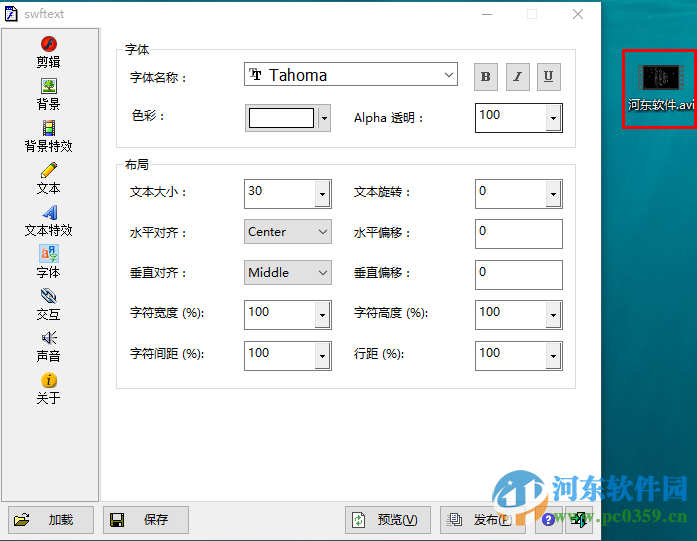The height and width of the screenshot is (541, 697).
Task: Open the 声音 sound section
Action: (x=48, y=346)
